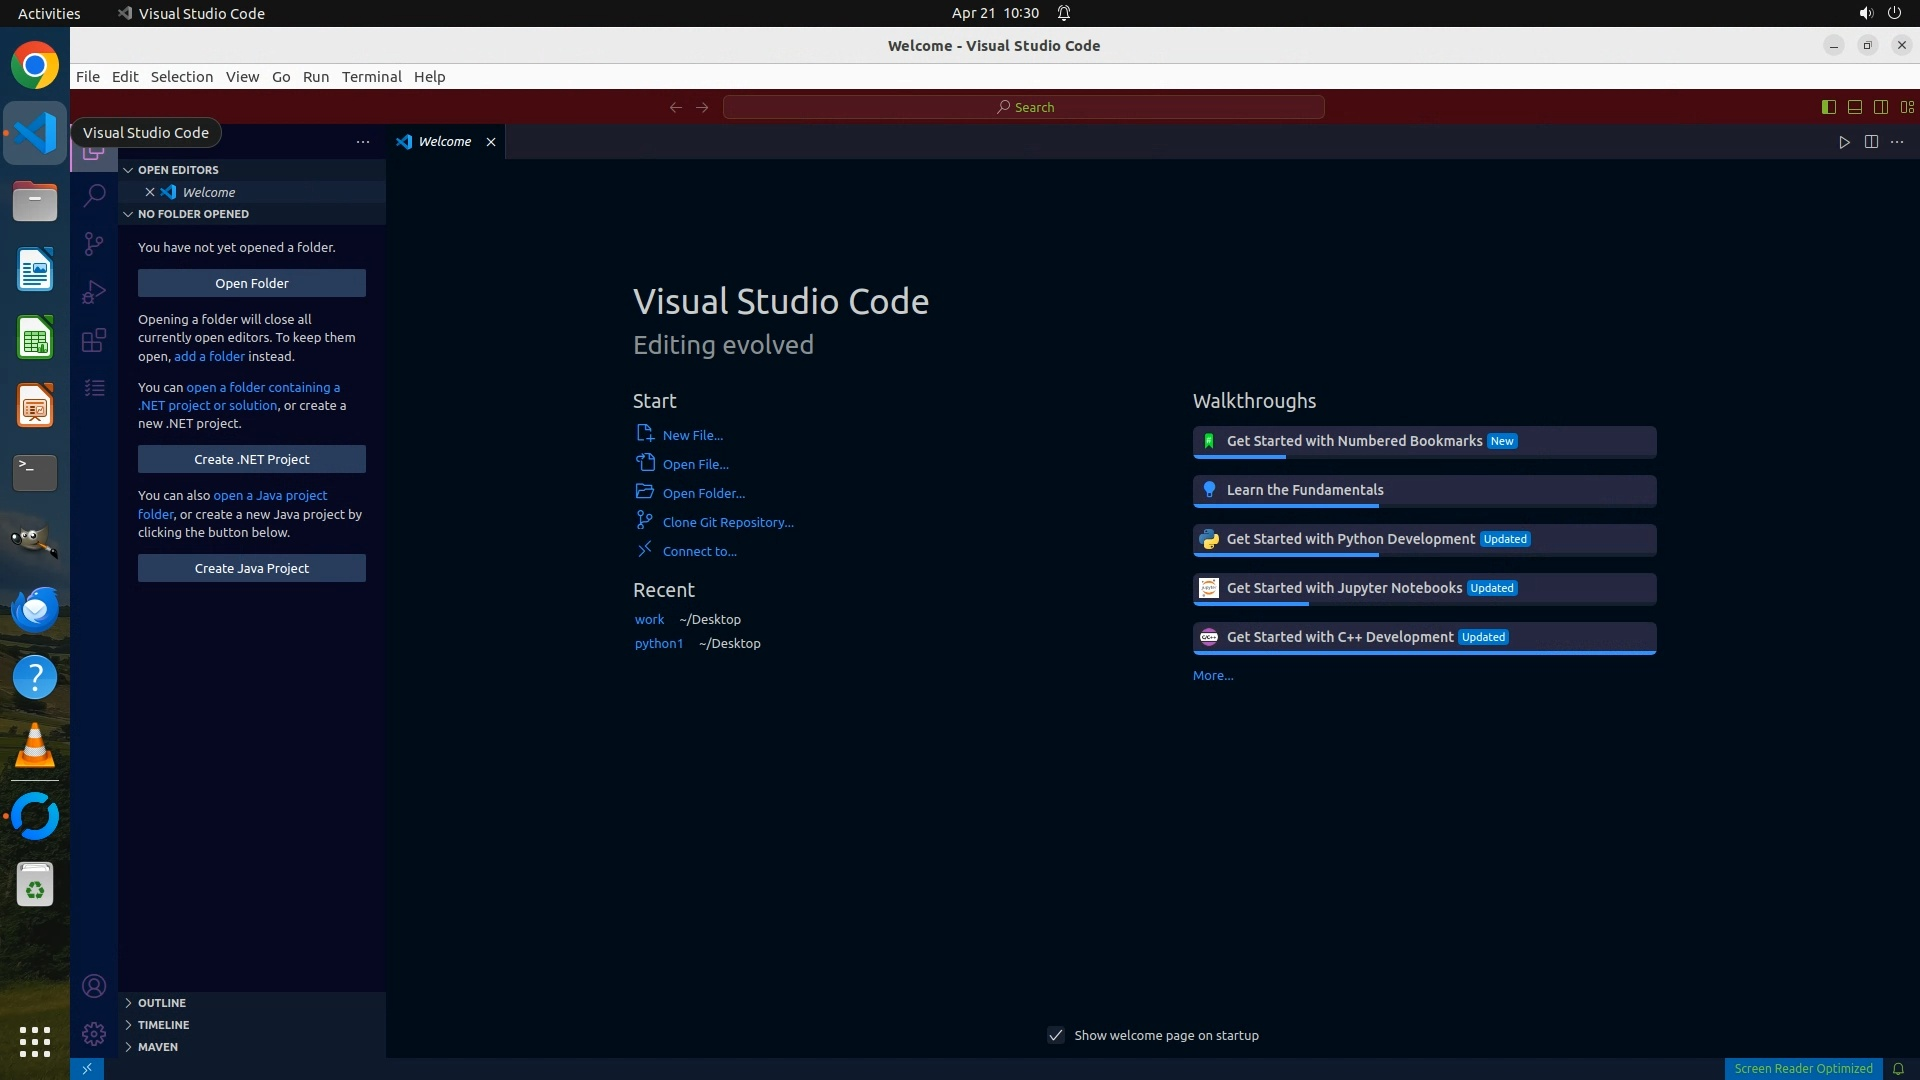Uncheck Show welcome page on startup
The height and width of the screenshot is (1080, 1920).
click(1056, 1035)
